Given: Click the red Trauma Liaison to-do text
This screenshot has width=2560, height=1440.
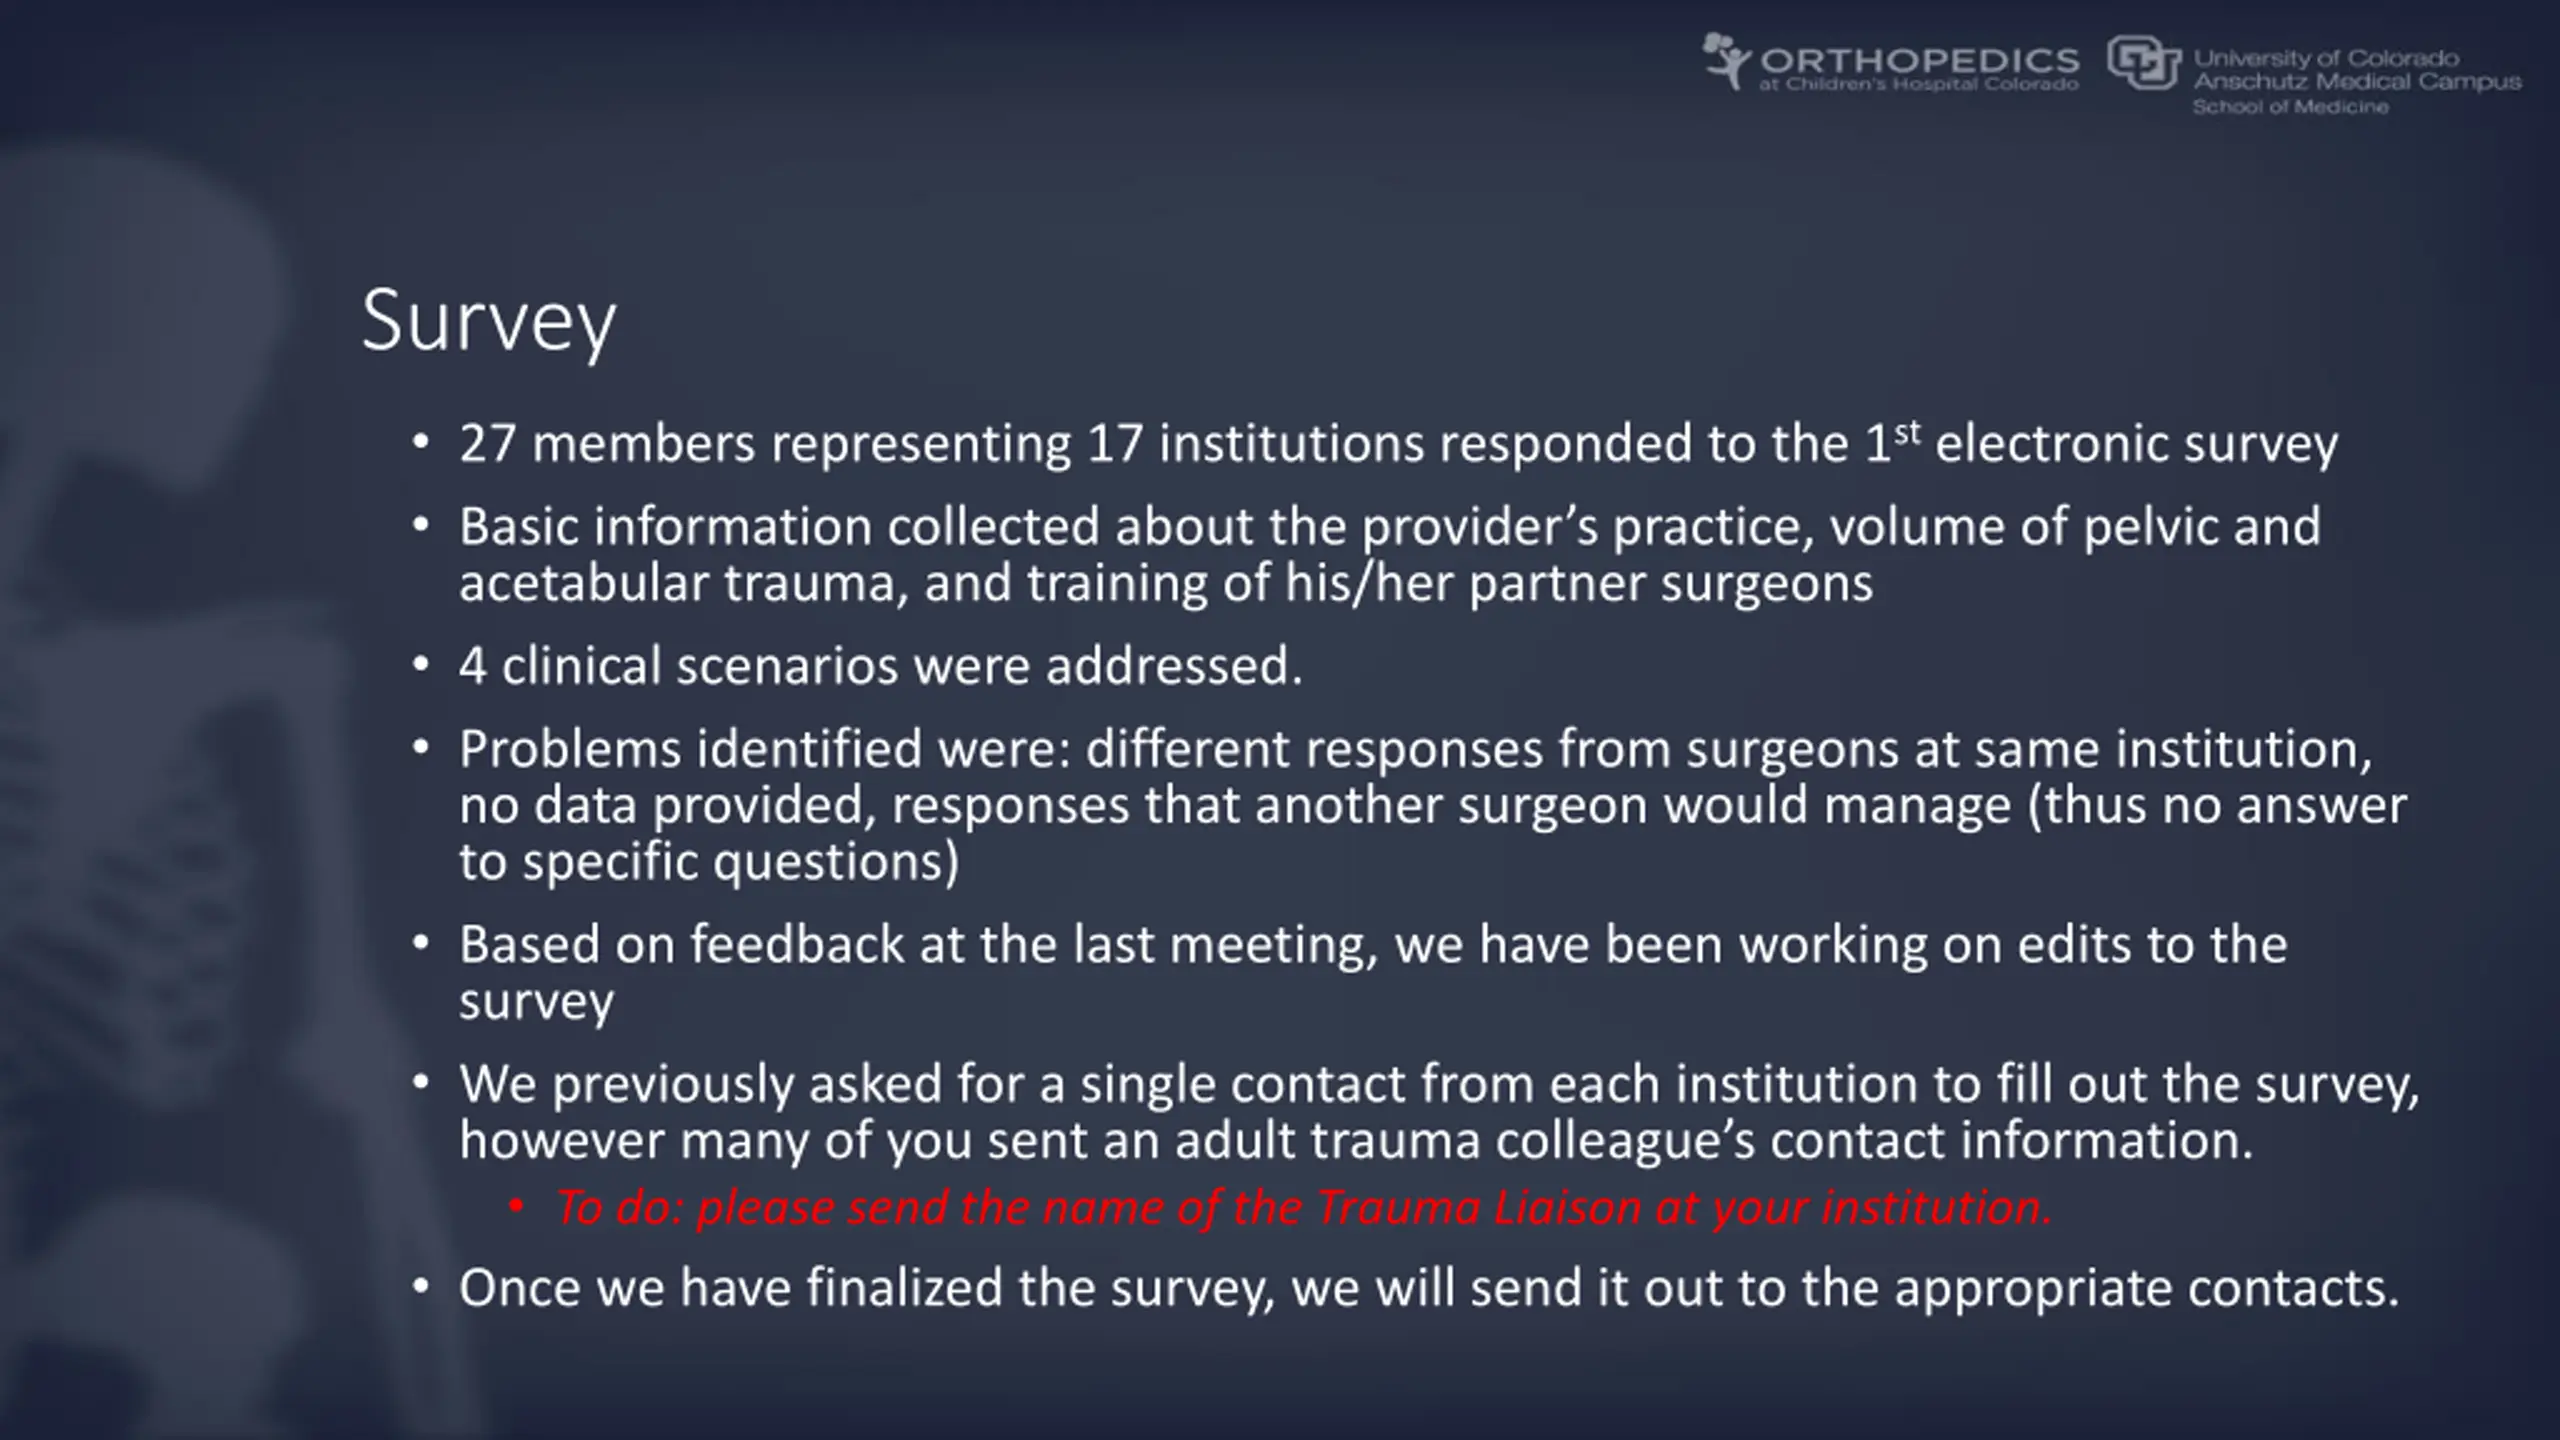Looking at the screenshot, I should click(1303, 1207).
